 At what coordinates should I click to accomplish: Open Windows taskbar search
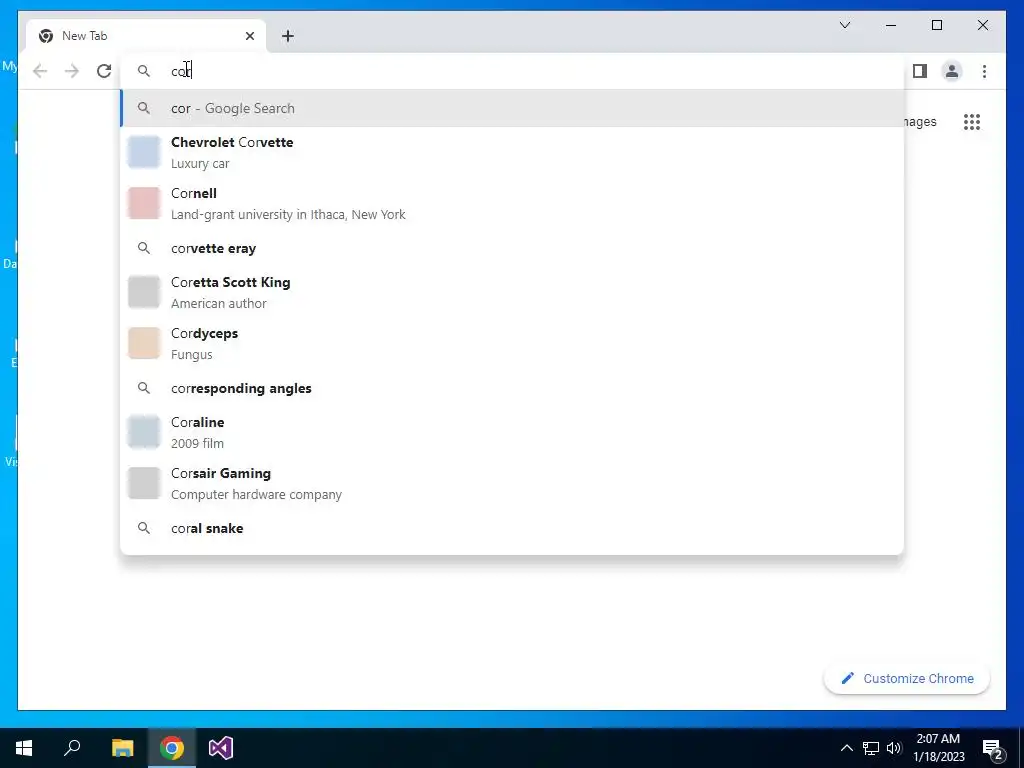(72, 748)
